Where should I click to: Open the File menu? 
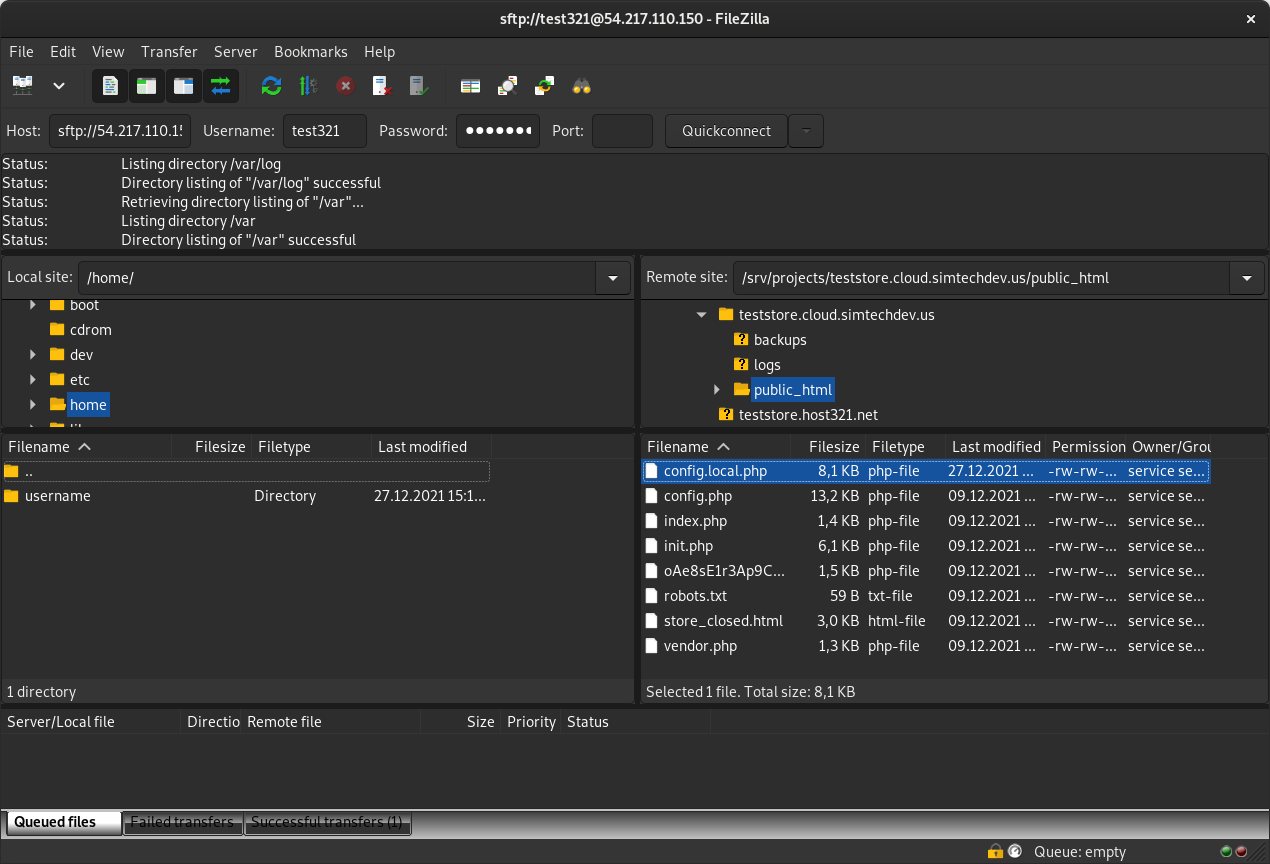[21, 52]
